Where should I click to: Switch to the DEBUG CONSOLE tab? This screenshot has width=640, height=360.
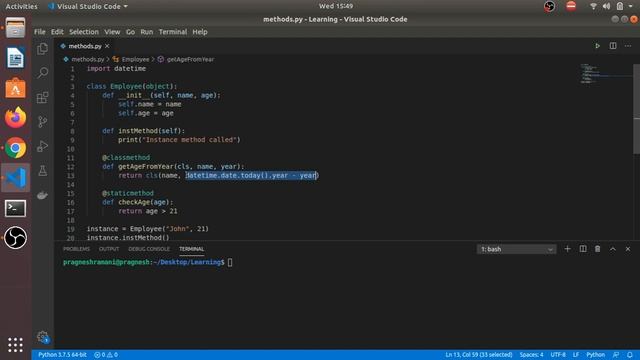click(149, 249)
